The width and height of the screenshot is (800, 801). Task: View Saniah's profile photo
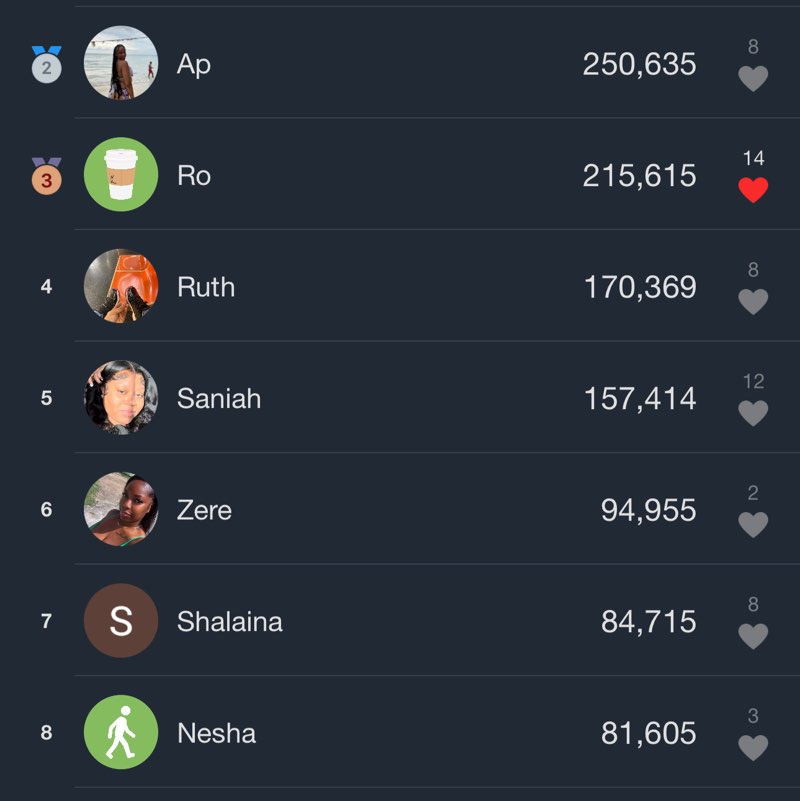click(x=121, y=398)
